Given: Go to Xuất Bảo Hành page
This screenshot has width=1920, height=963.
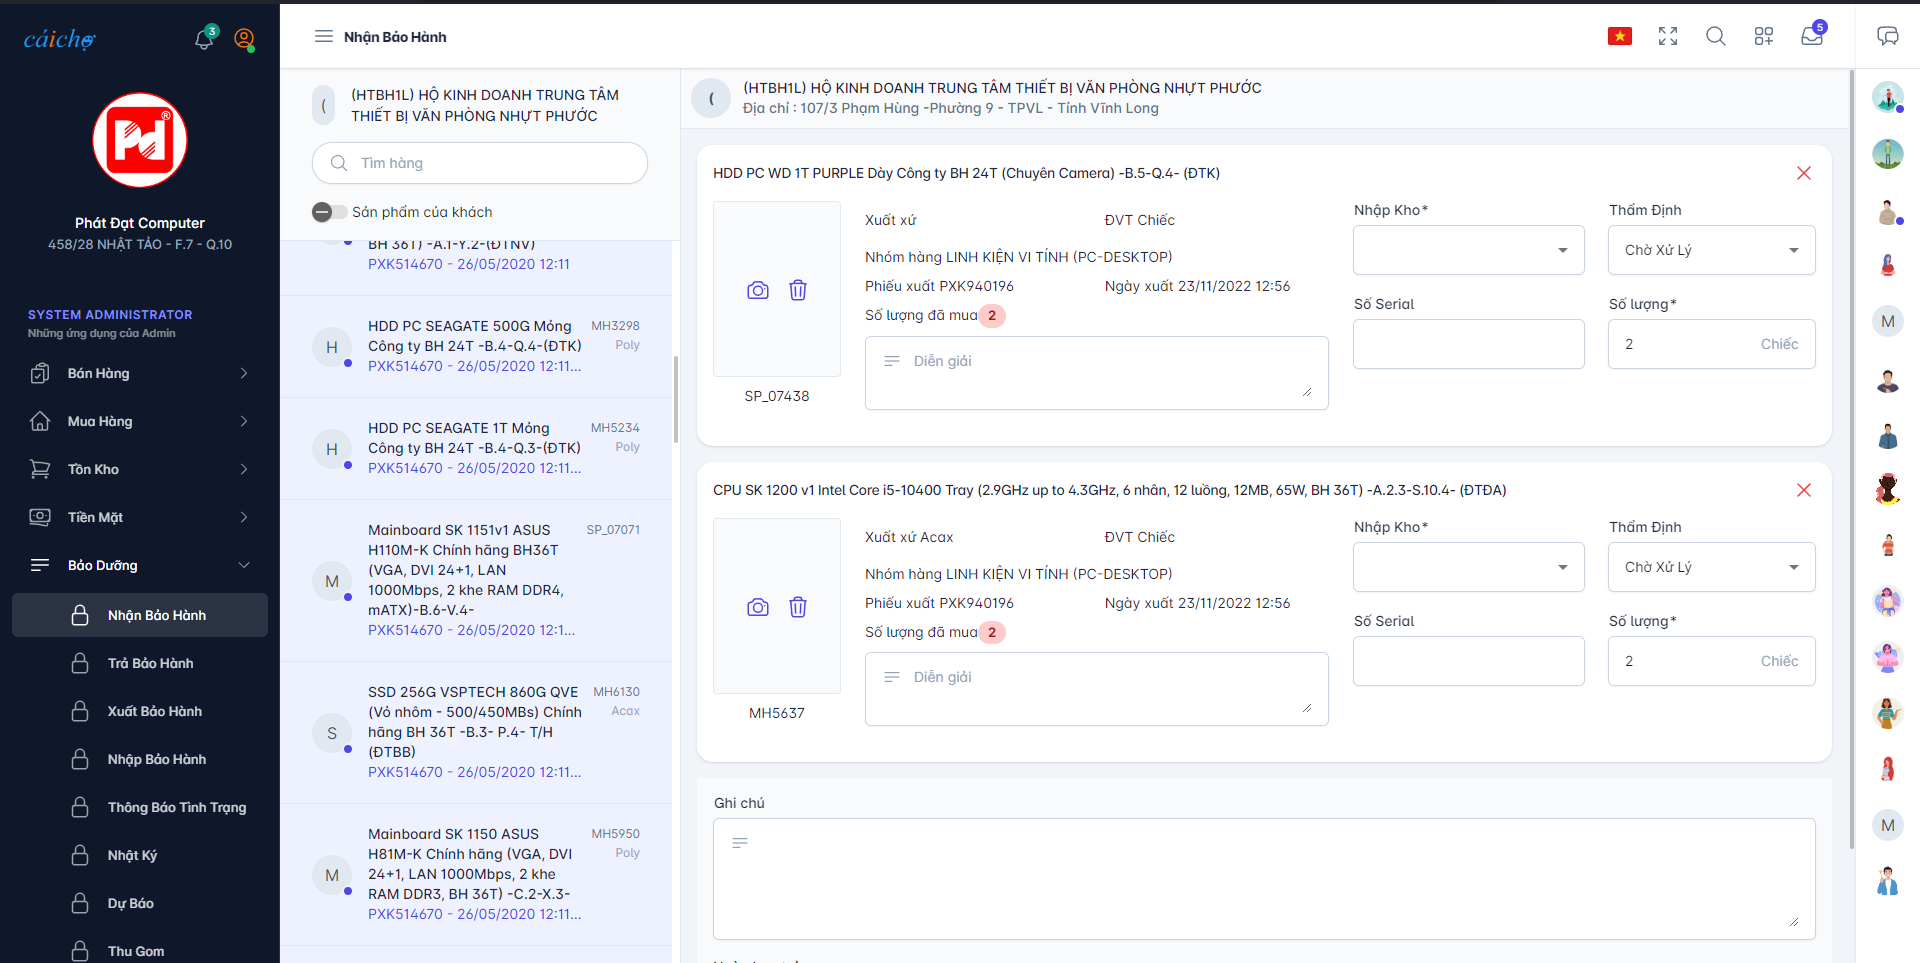Looking at the screenshot, I should [x=155, y=711].
